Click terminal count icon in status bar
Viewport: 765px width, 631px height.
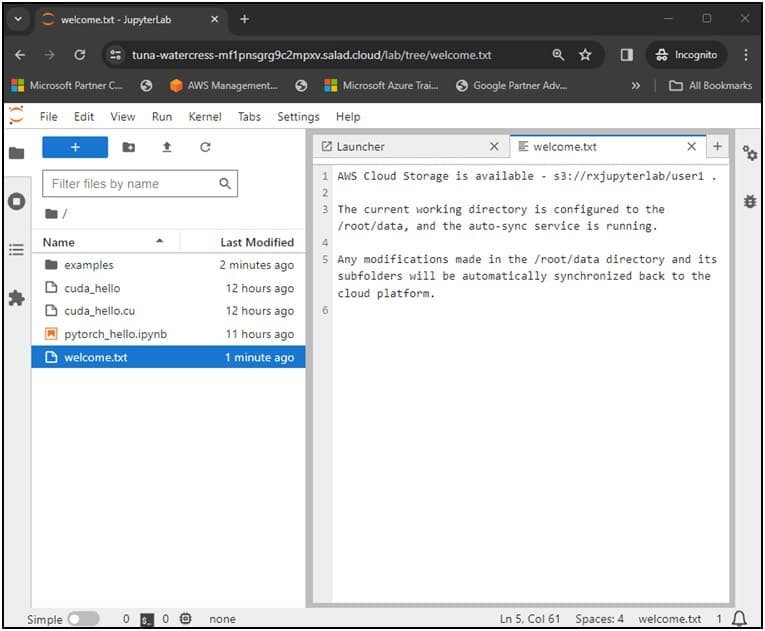pos(147,619)
